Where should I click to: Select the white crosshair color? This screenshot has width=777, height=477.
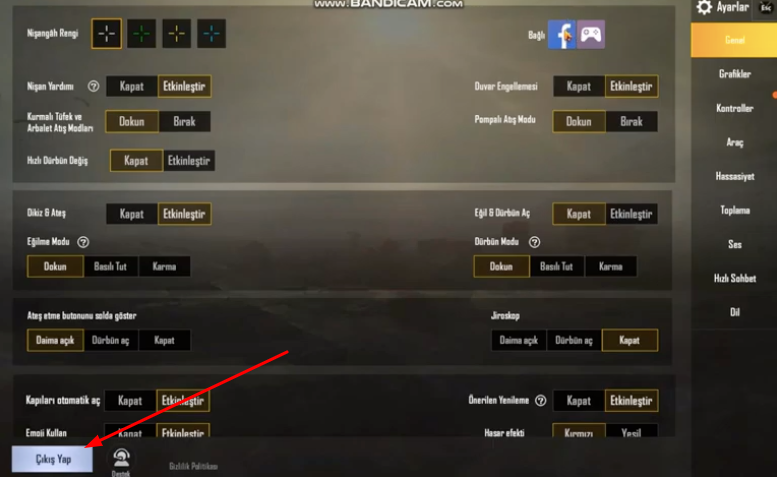pyautogui.click(x=106, y=34)
